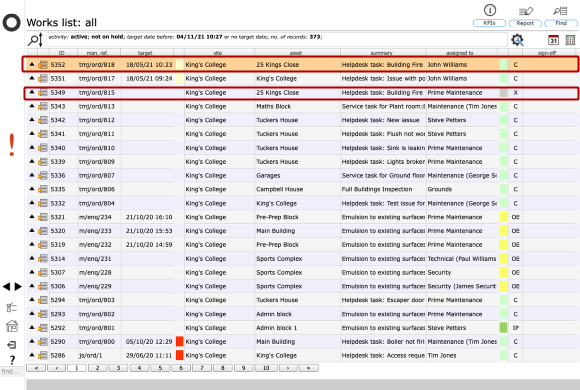Click the logout exit sidebar icon

[x=11, y=345]
